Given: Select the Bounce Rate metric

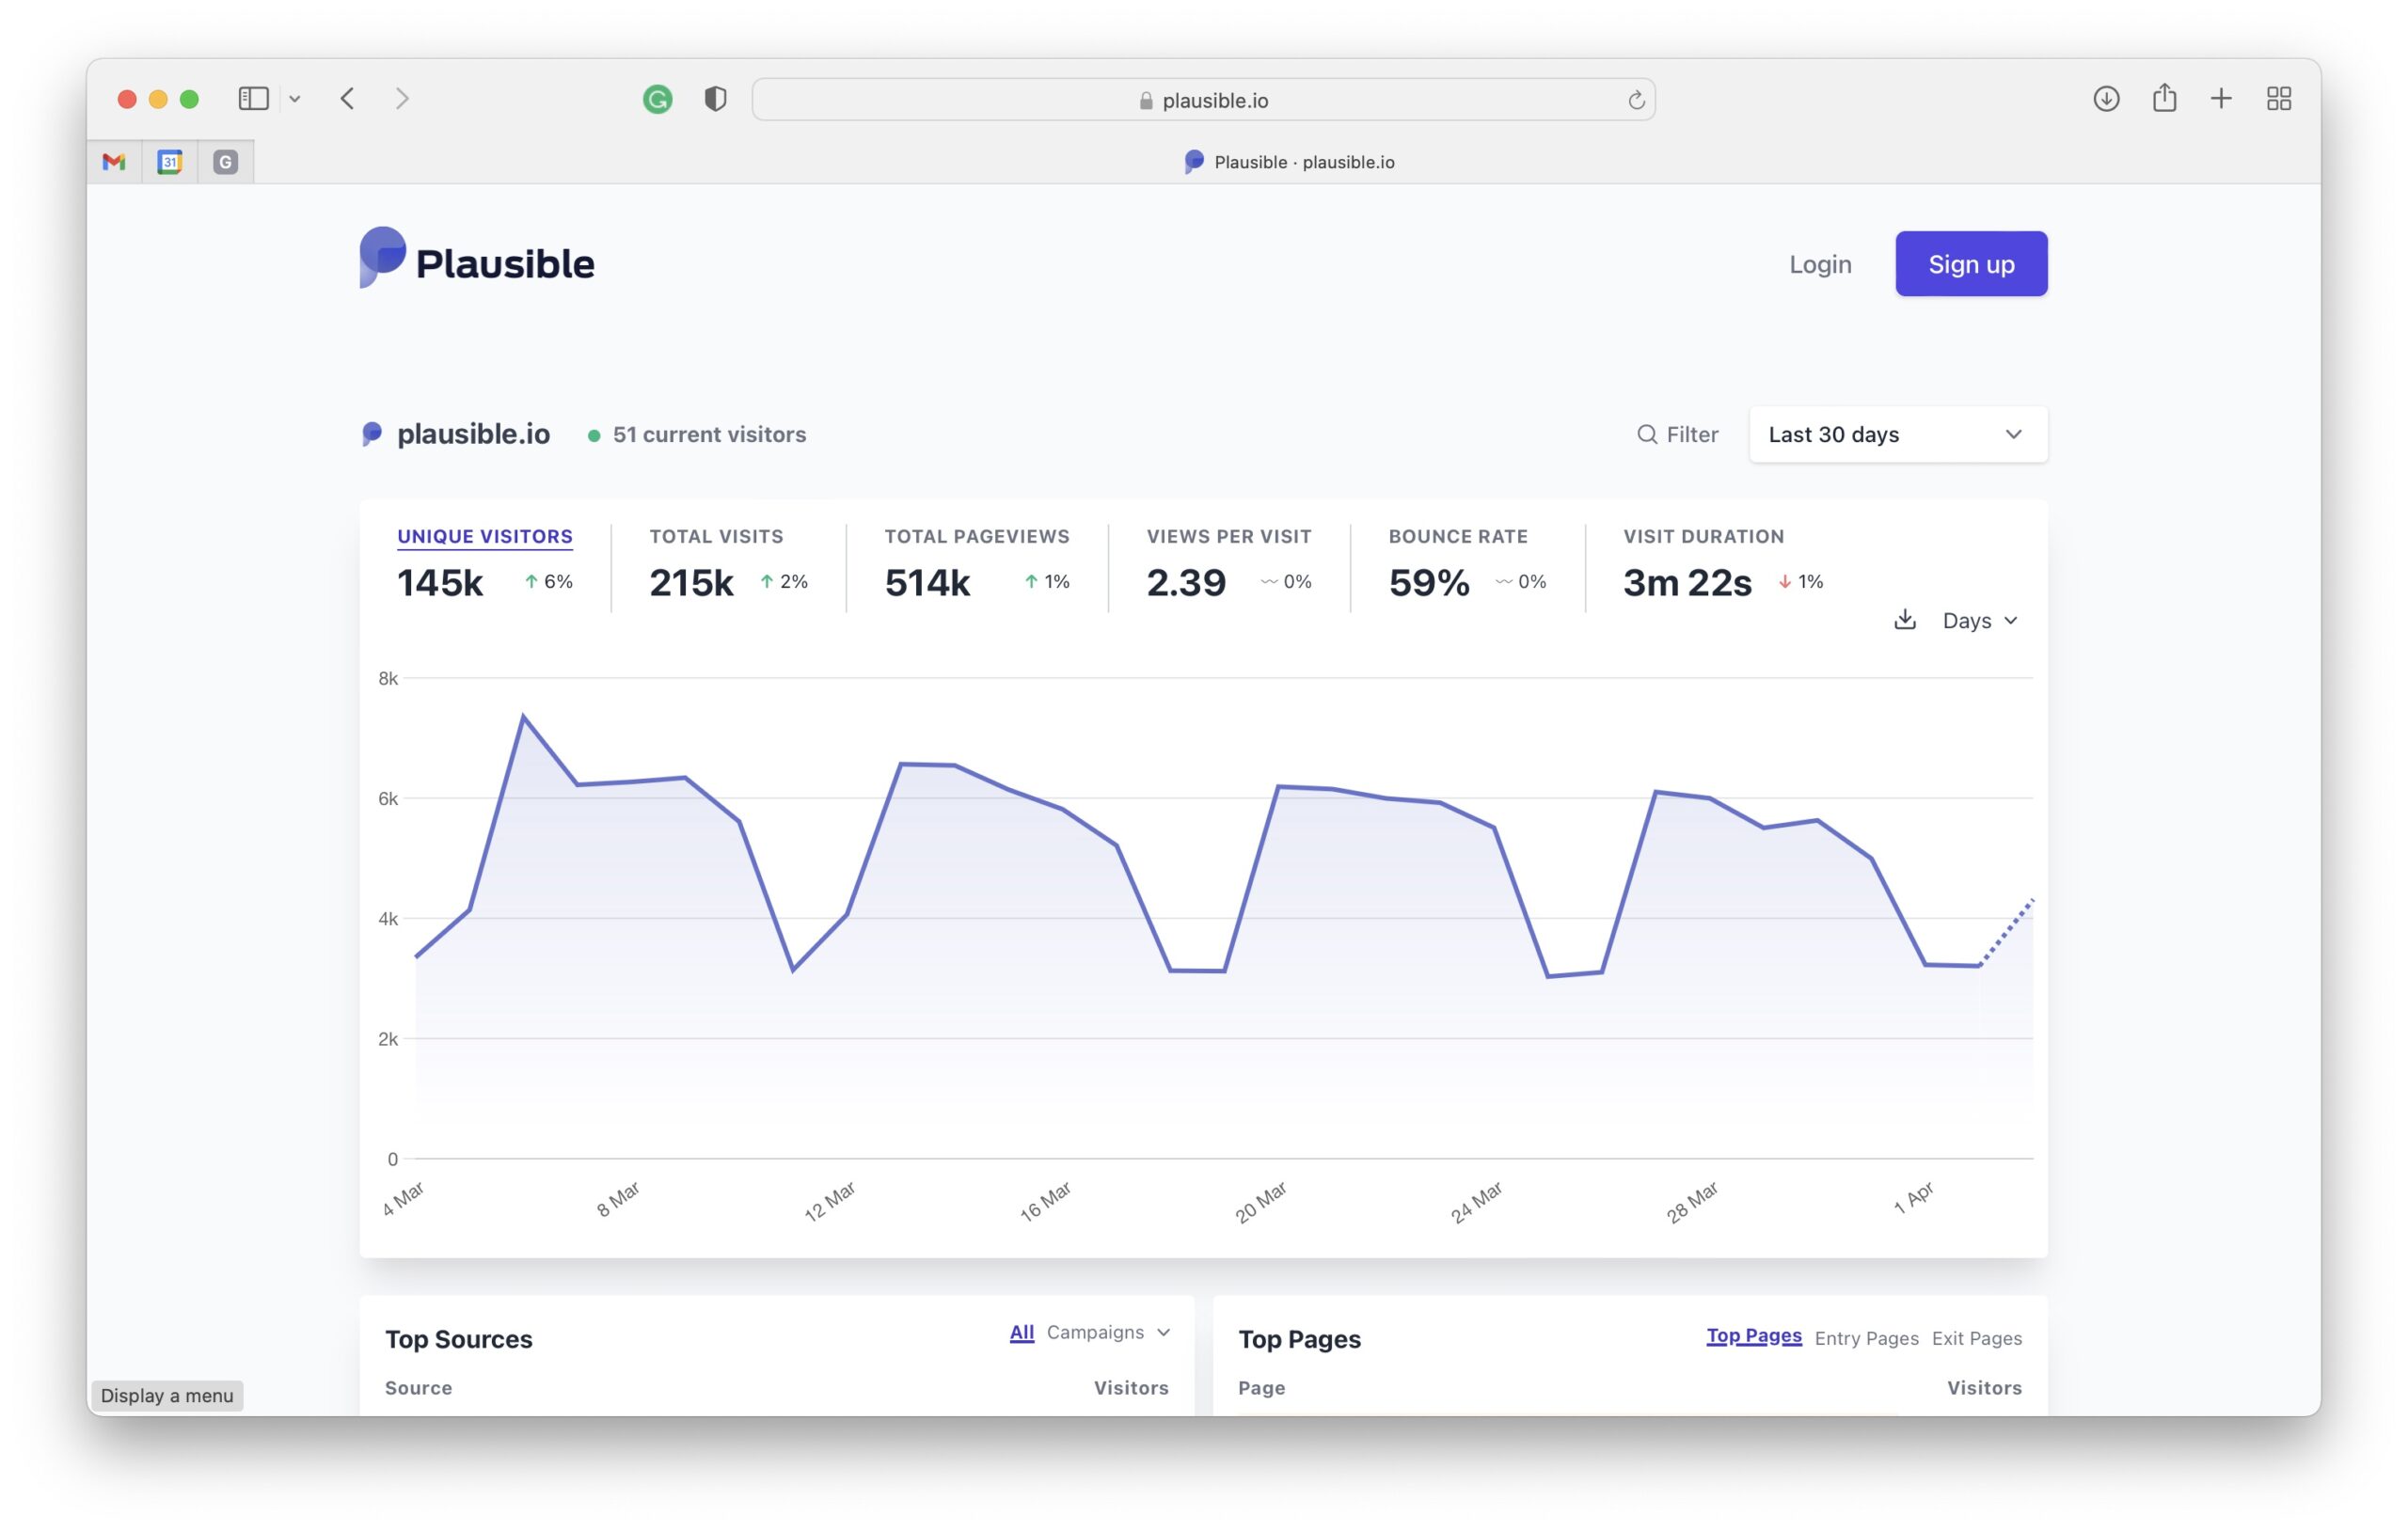Looking at the screenshot, I should pyautogui.click(x=1458, y=537).
